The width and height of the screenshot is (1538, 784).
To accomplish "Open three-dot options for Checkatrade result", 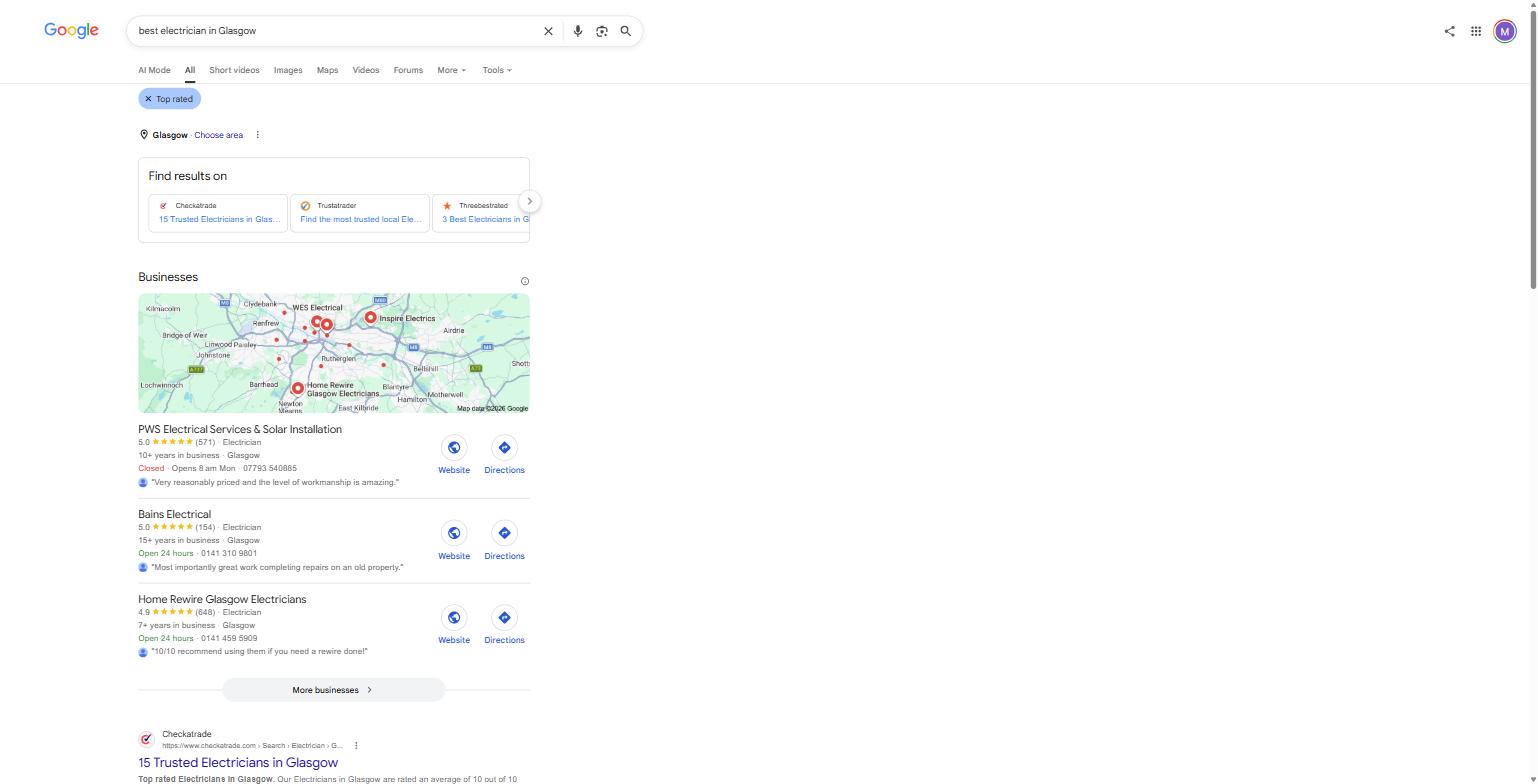I will [x=356, y=745].
